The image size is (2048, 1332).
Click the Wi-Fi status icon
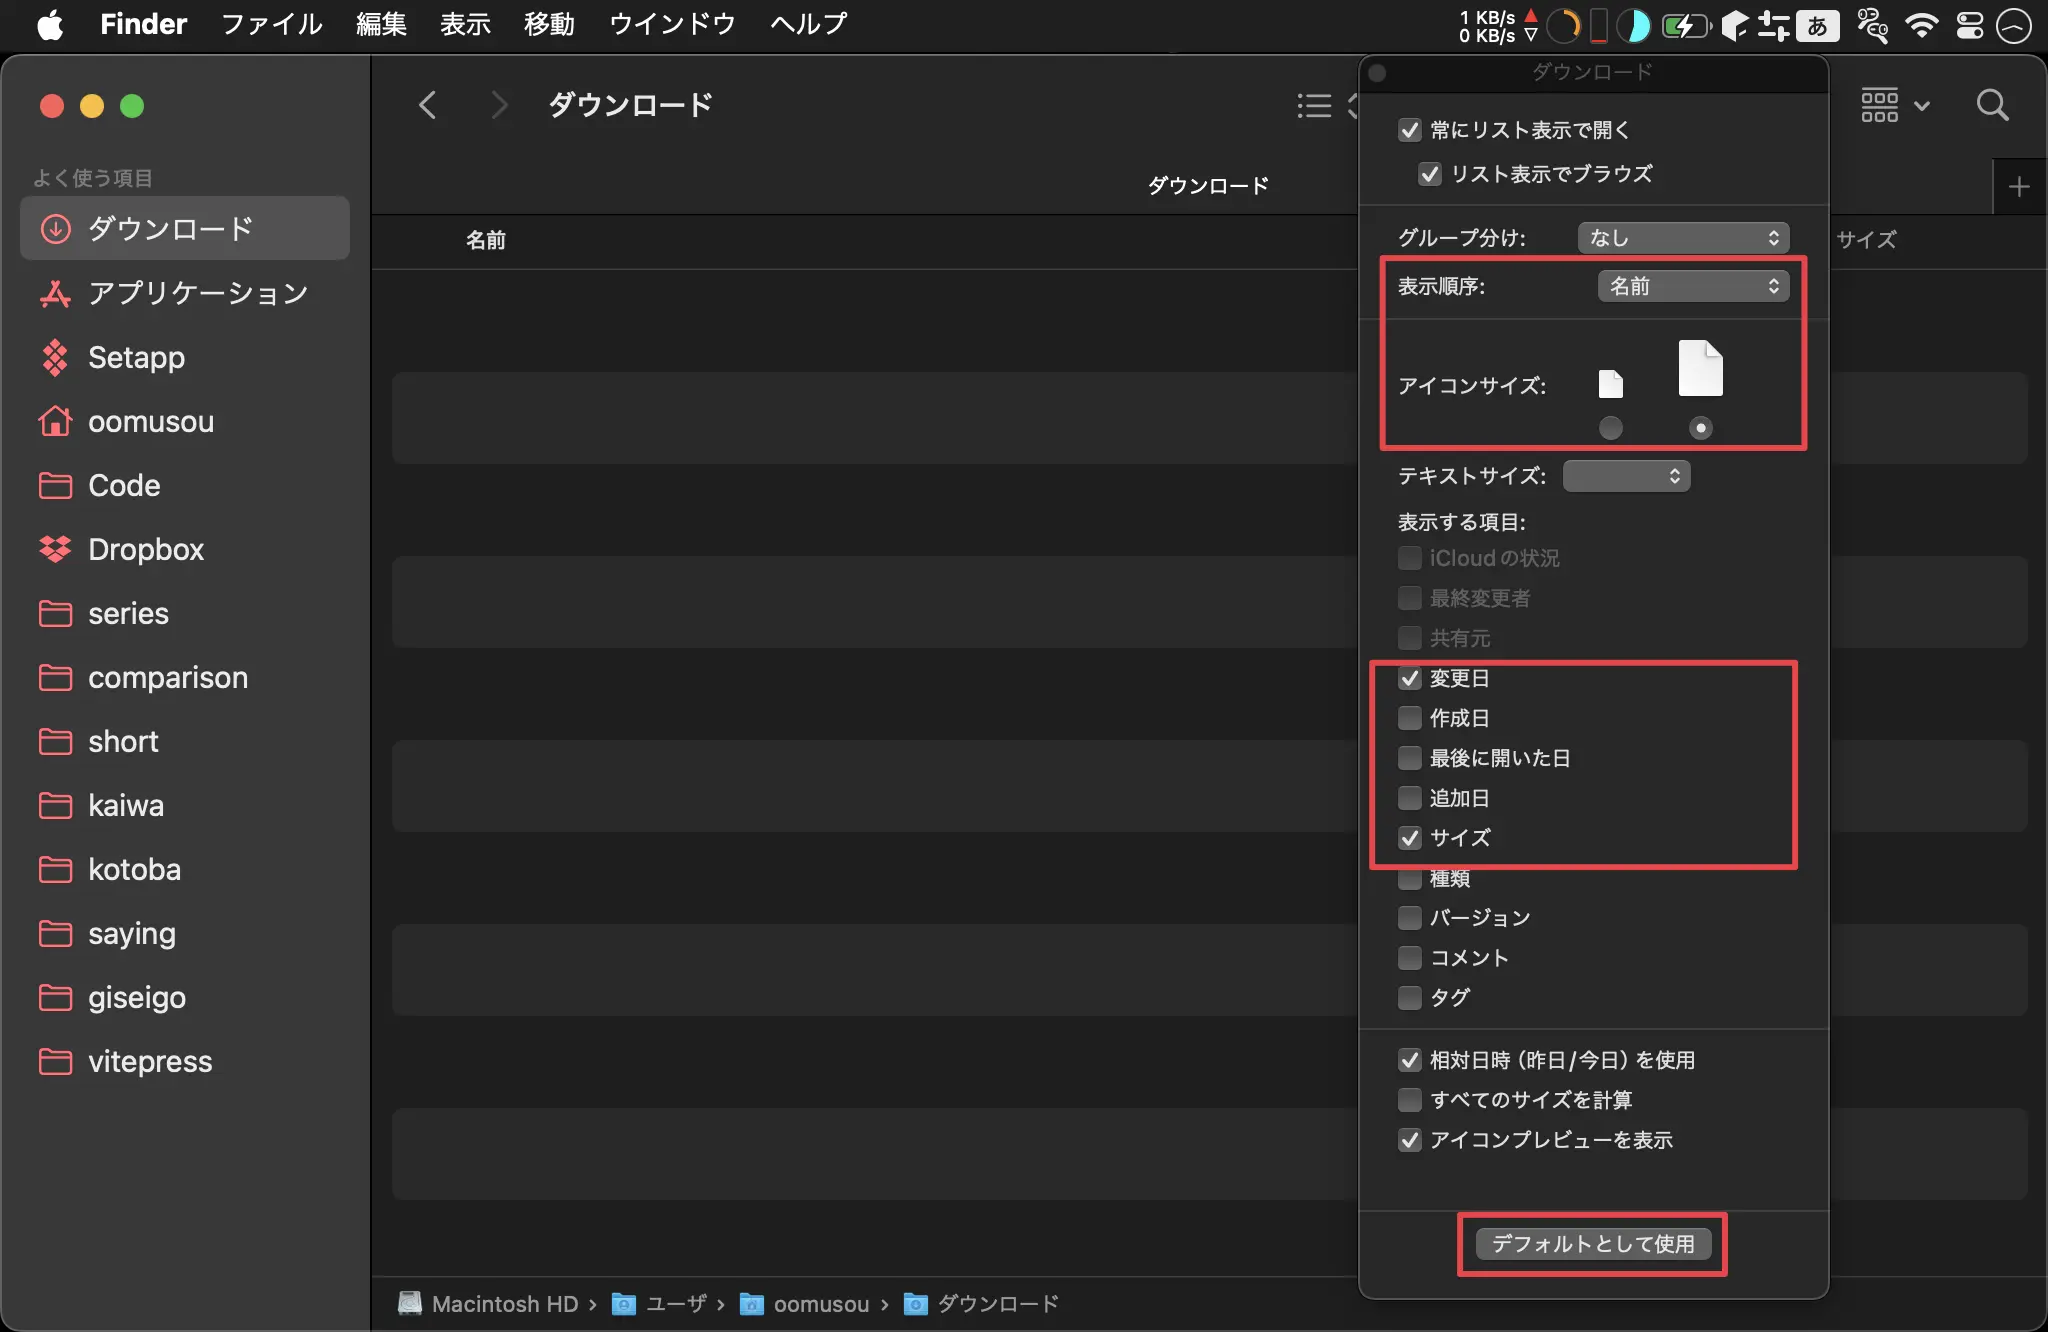click(x=1921, y=25)
